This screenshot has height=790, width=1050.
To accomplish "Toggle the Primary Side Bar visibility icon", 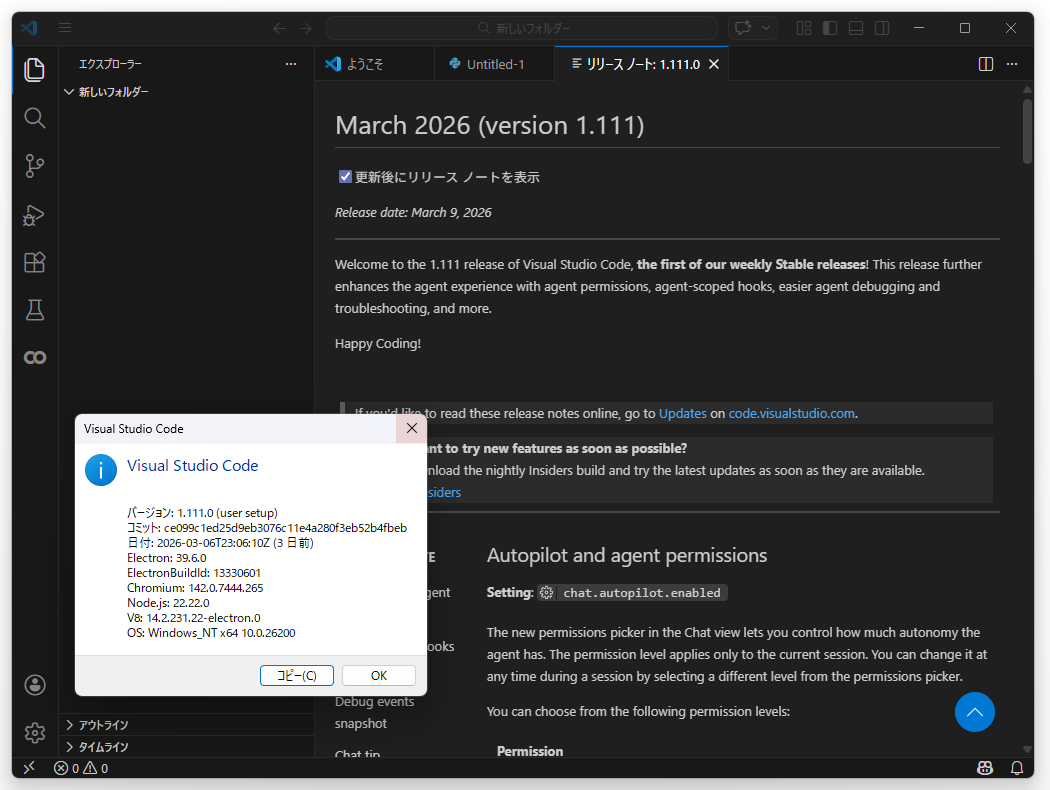I will pos(830,28).
